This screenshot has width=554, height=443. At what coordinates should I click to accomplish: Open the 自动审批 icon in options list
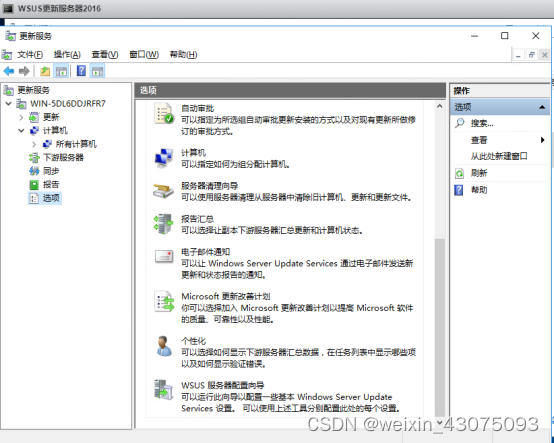click(164, 113)
